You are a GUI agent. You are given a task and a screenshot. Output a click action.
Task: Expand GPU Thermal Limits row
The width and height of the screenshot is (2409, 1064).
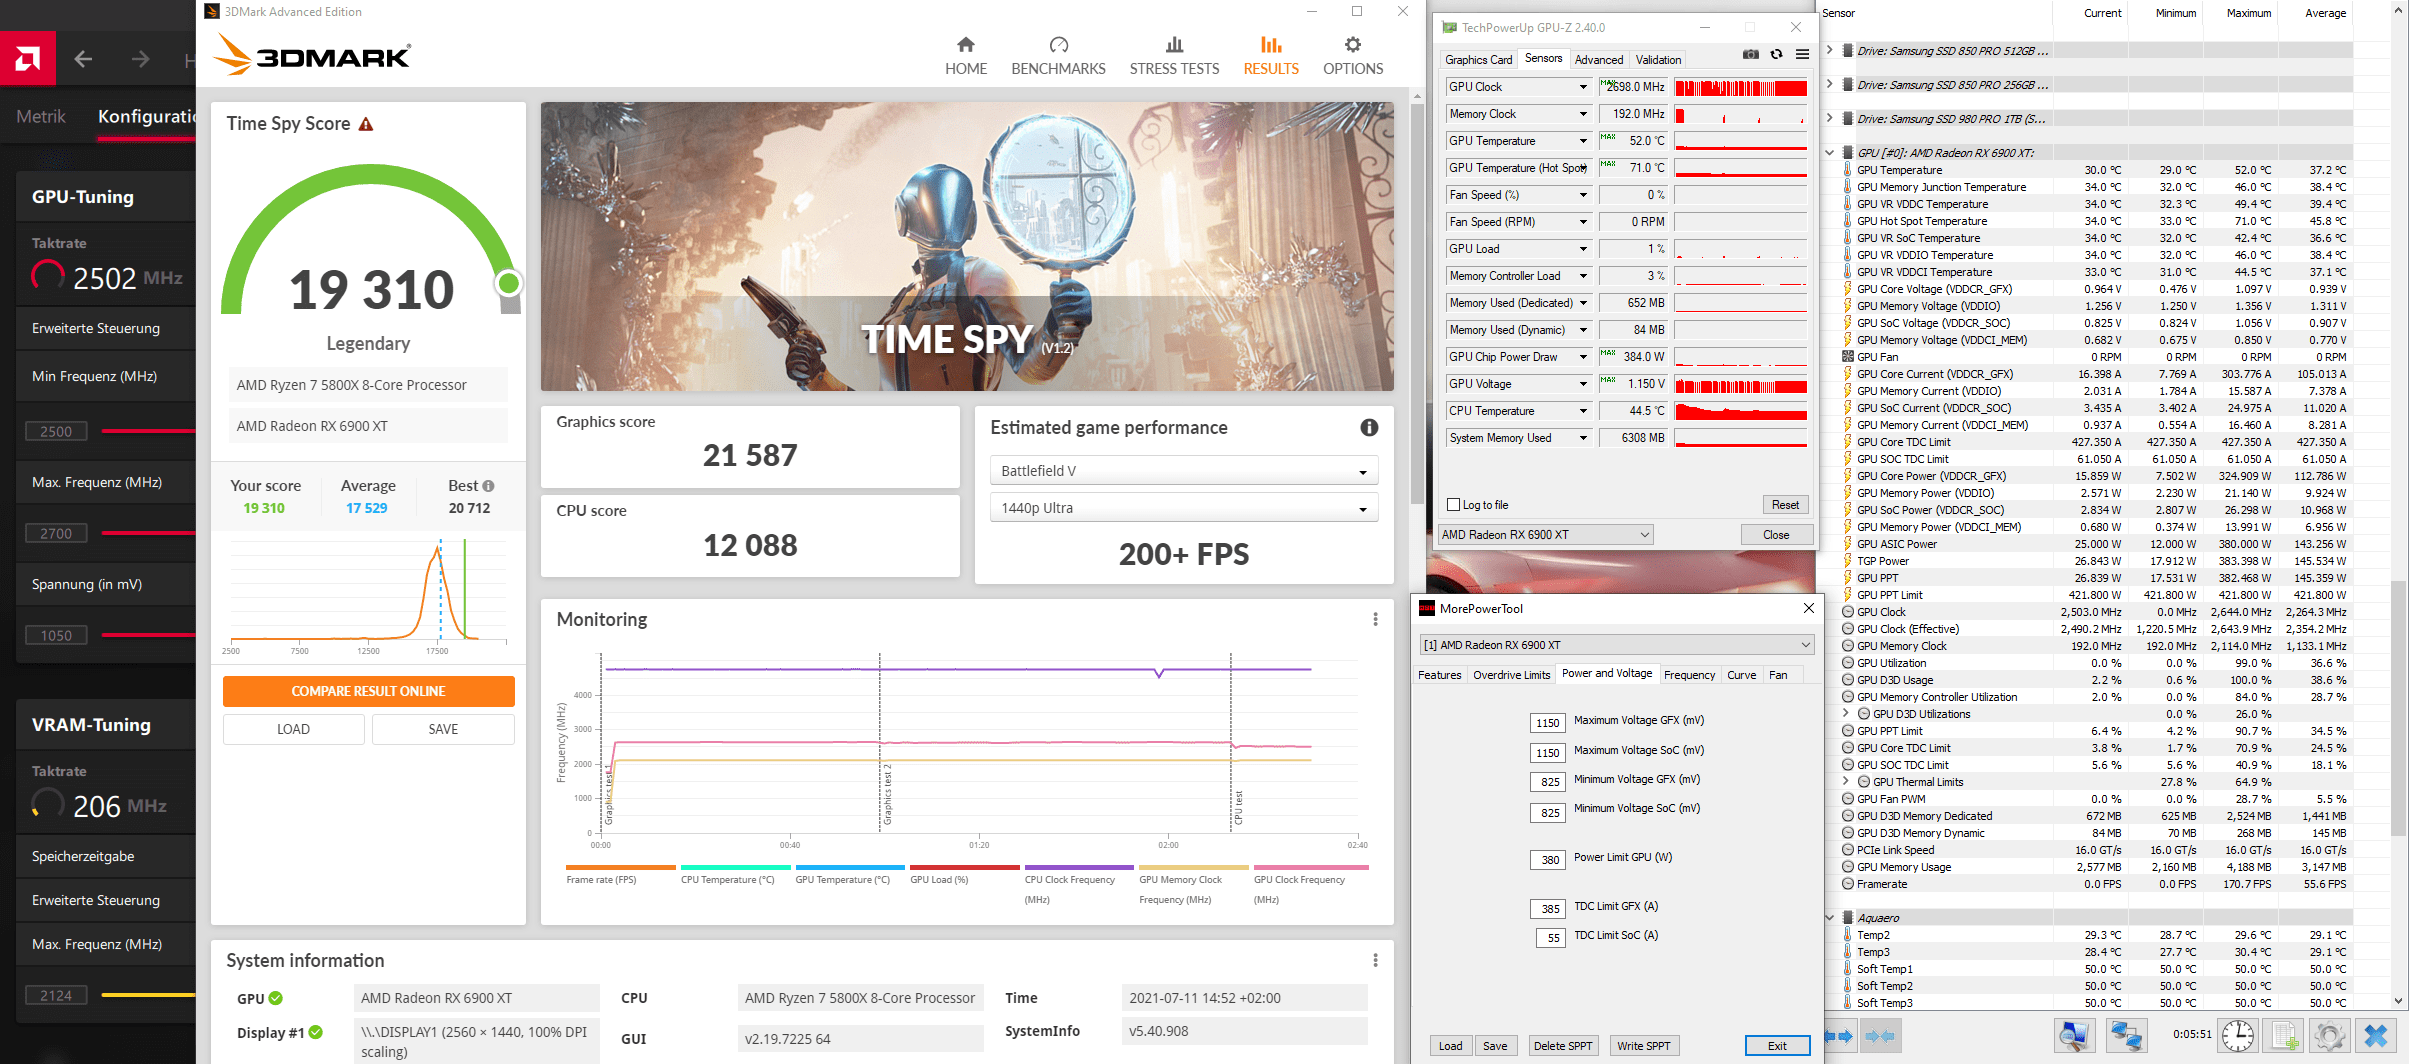pyautogui.click(x=1846, y=782)
